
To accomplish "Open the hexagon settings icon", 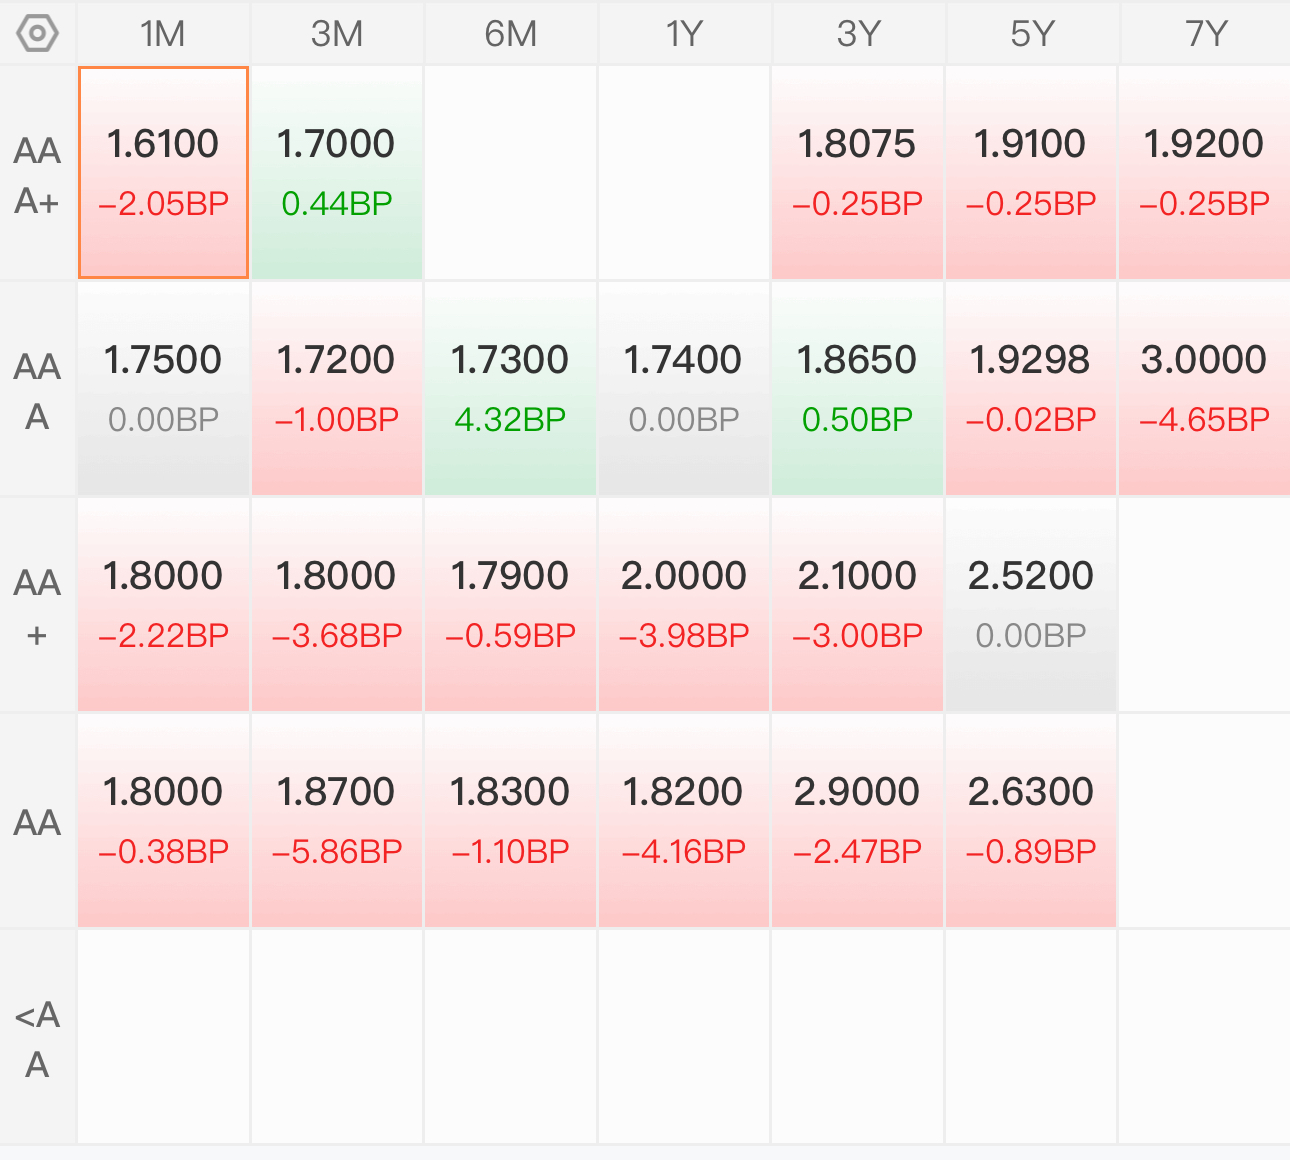I will pyautogui.click(x=37, y=34).
